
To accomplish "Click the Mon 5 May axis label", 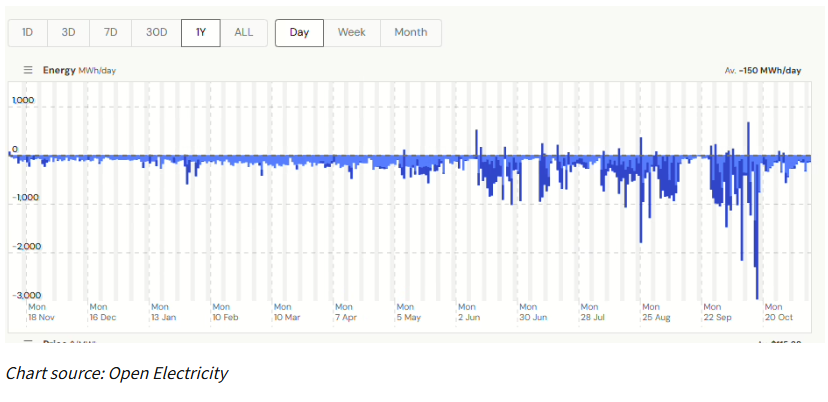I will tap(409, 312).
